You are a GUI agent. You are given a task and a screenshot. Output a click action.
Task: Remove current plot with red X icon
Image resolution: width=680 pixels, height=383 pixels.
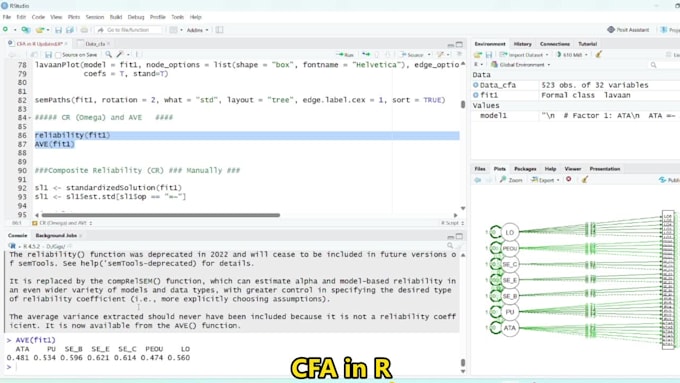coord(569,180)
